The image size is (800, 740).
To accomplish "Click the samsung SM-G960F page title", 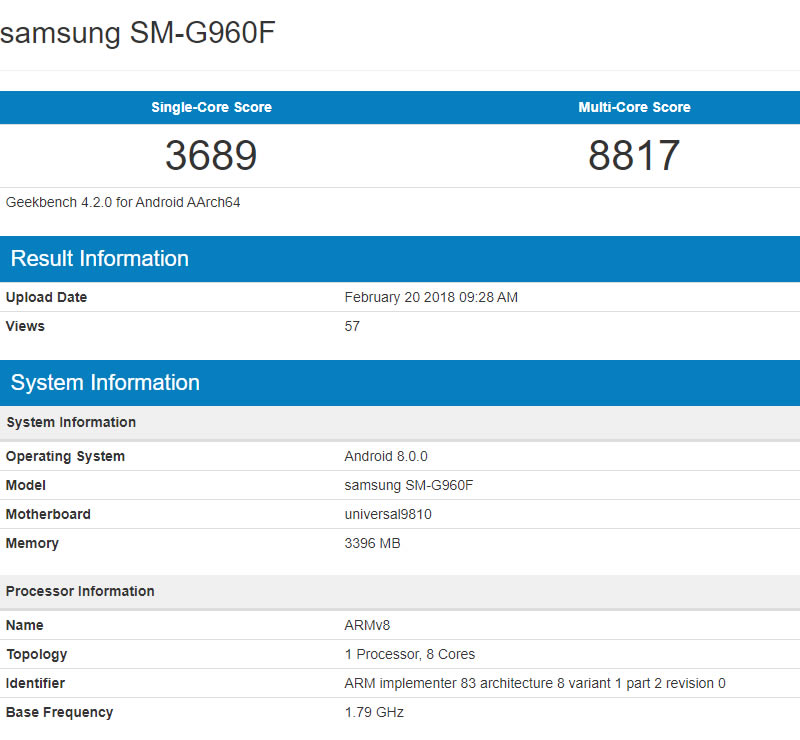I will click(138, 33).
